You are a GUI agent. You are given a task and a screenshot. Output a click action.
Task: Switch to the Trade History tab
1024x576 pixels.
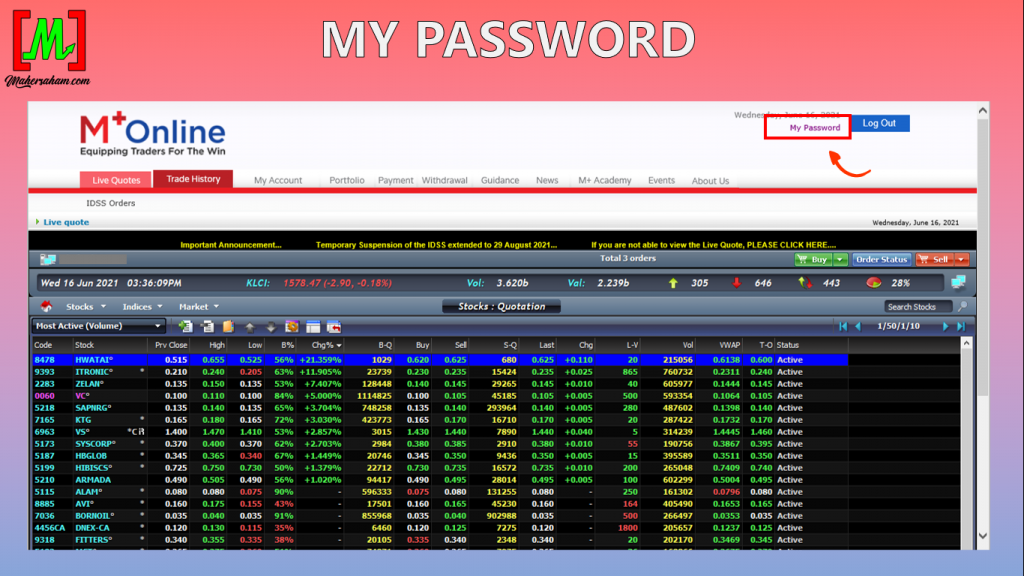pos(193,179)
